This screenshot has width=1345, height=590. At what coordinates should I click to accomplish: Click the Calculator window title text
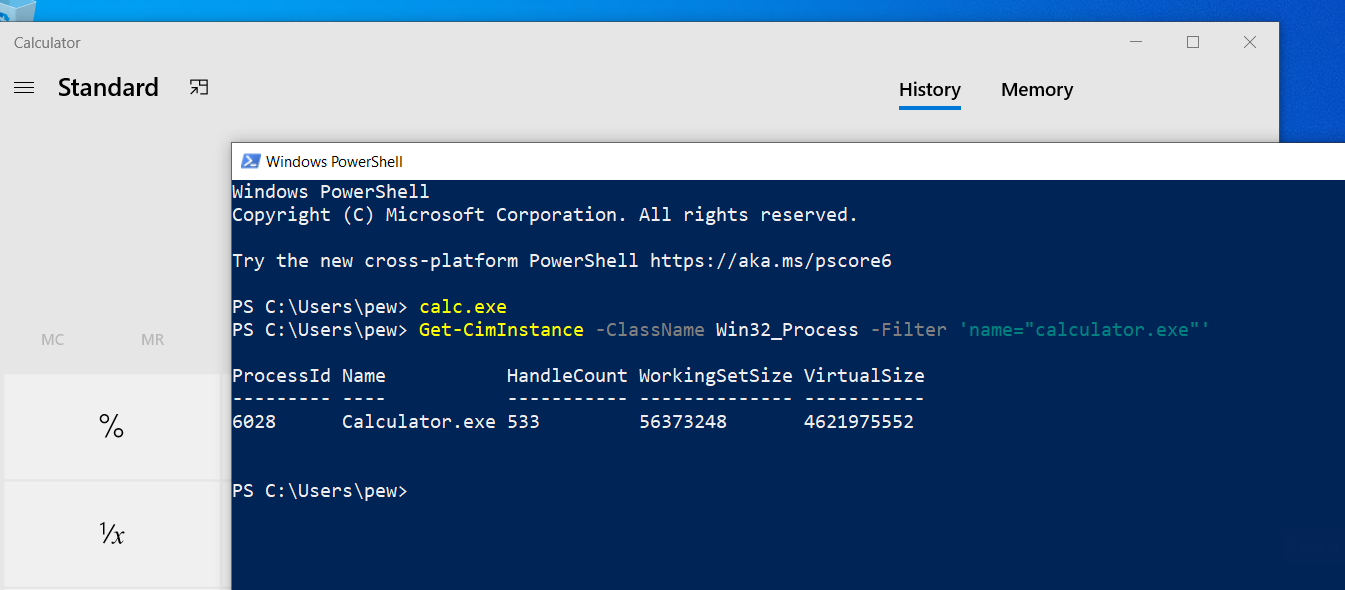point(47,43)
